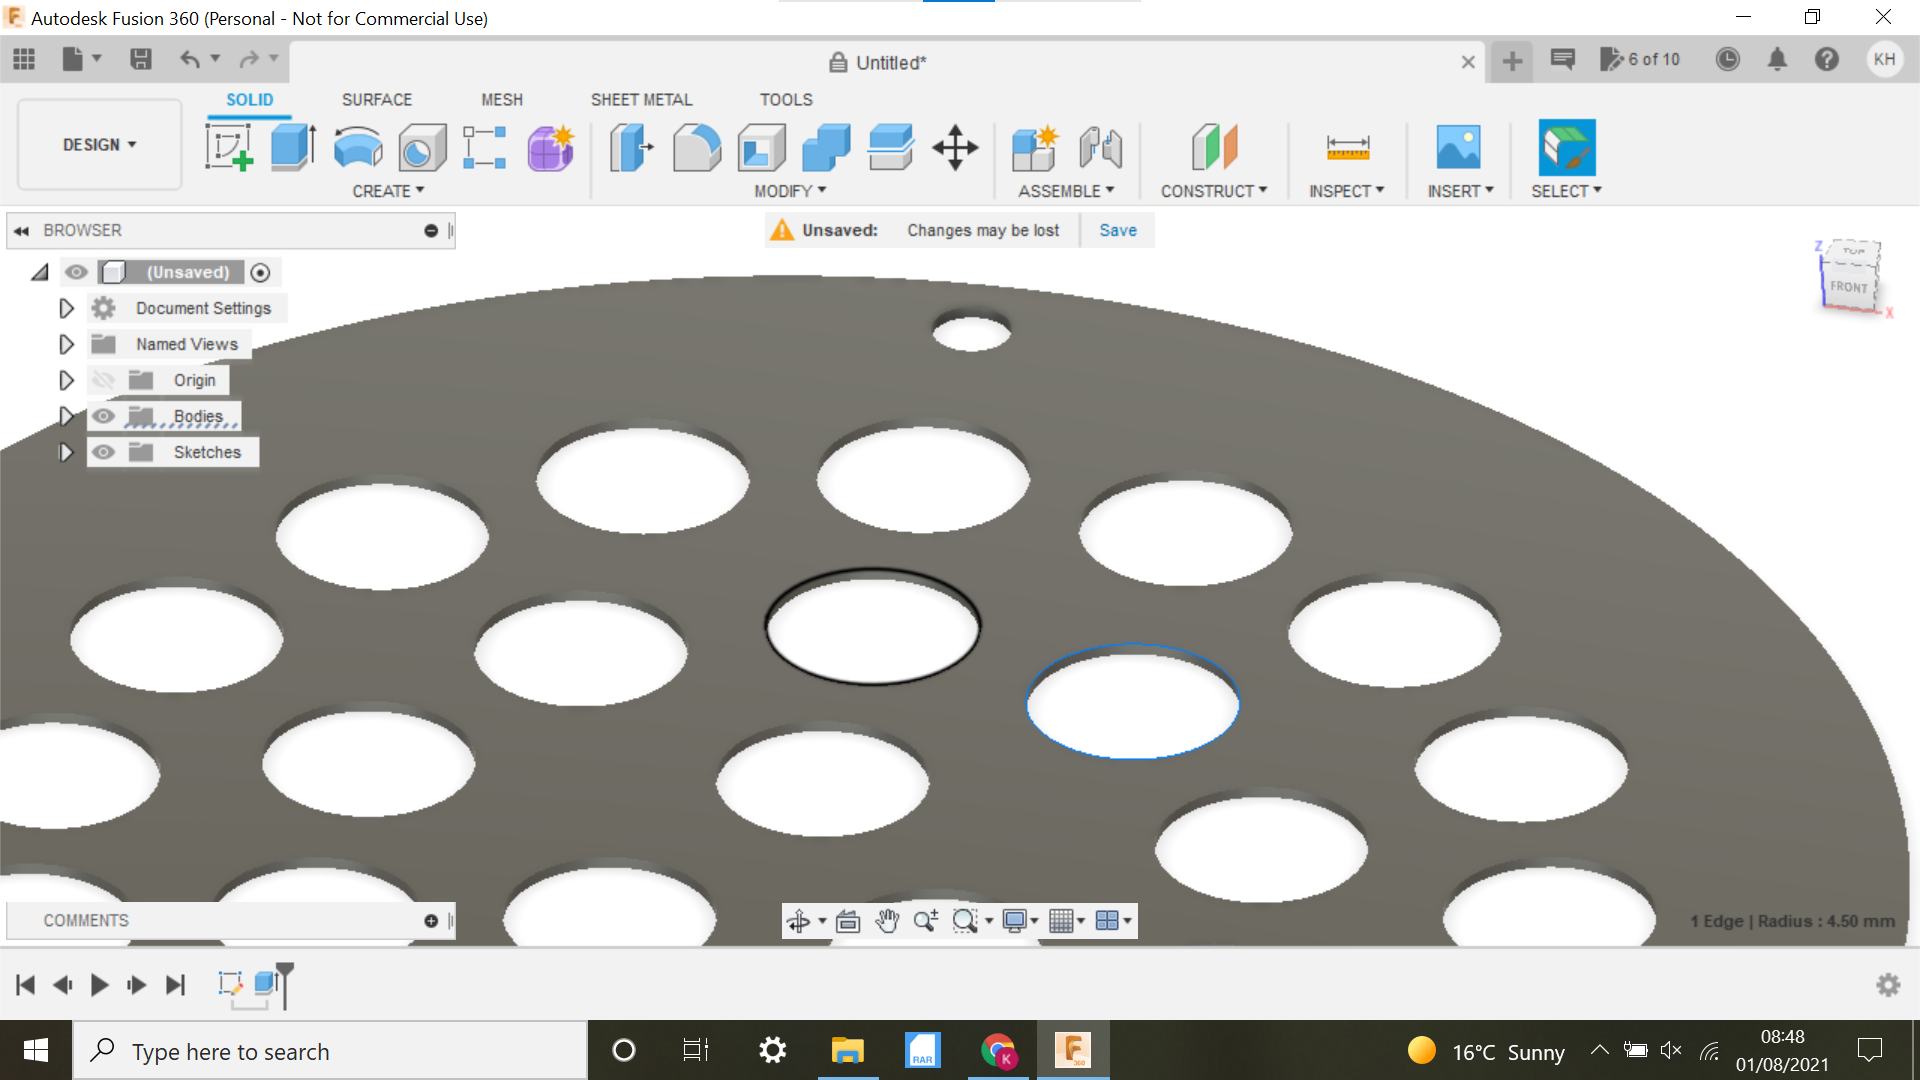This screenshot has height=1080, width=1920.
Task: Switch to the MESH tab
Action: point(502,100)
